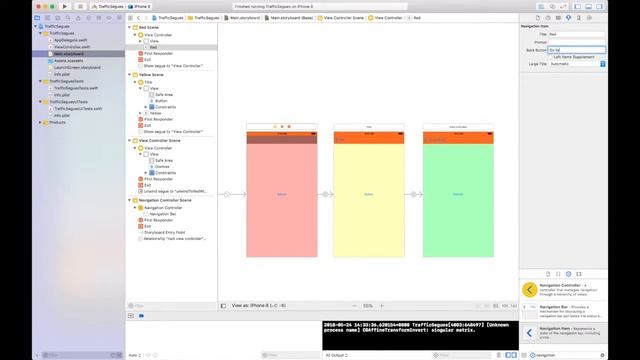Open the Connections inspector tab
640x360 pixels.
(589, 18)
